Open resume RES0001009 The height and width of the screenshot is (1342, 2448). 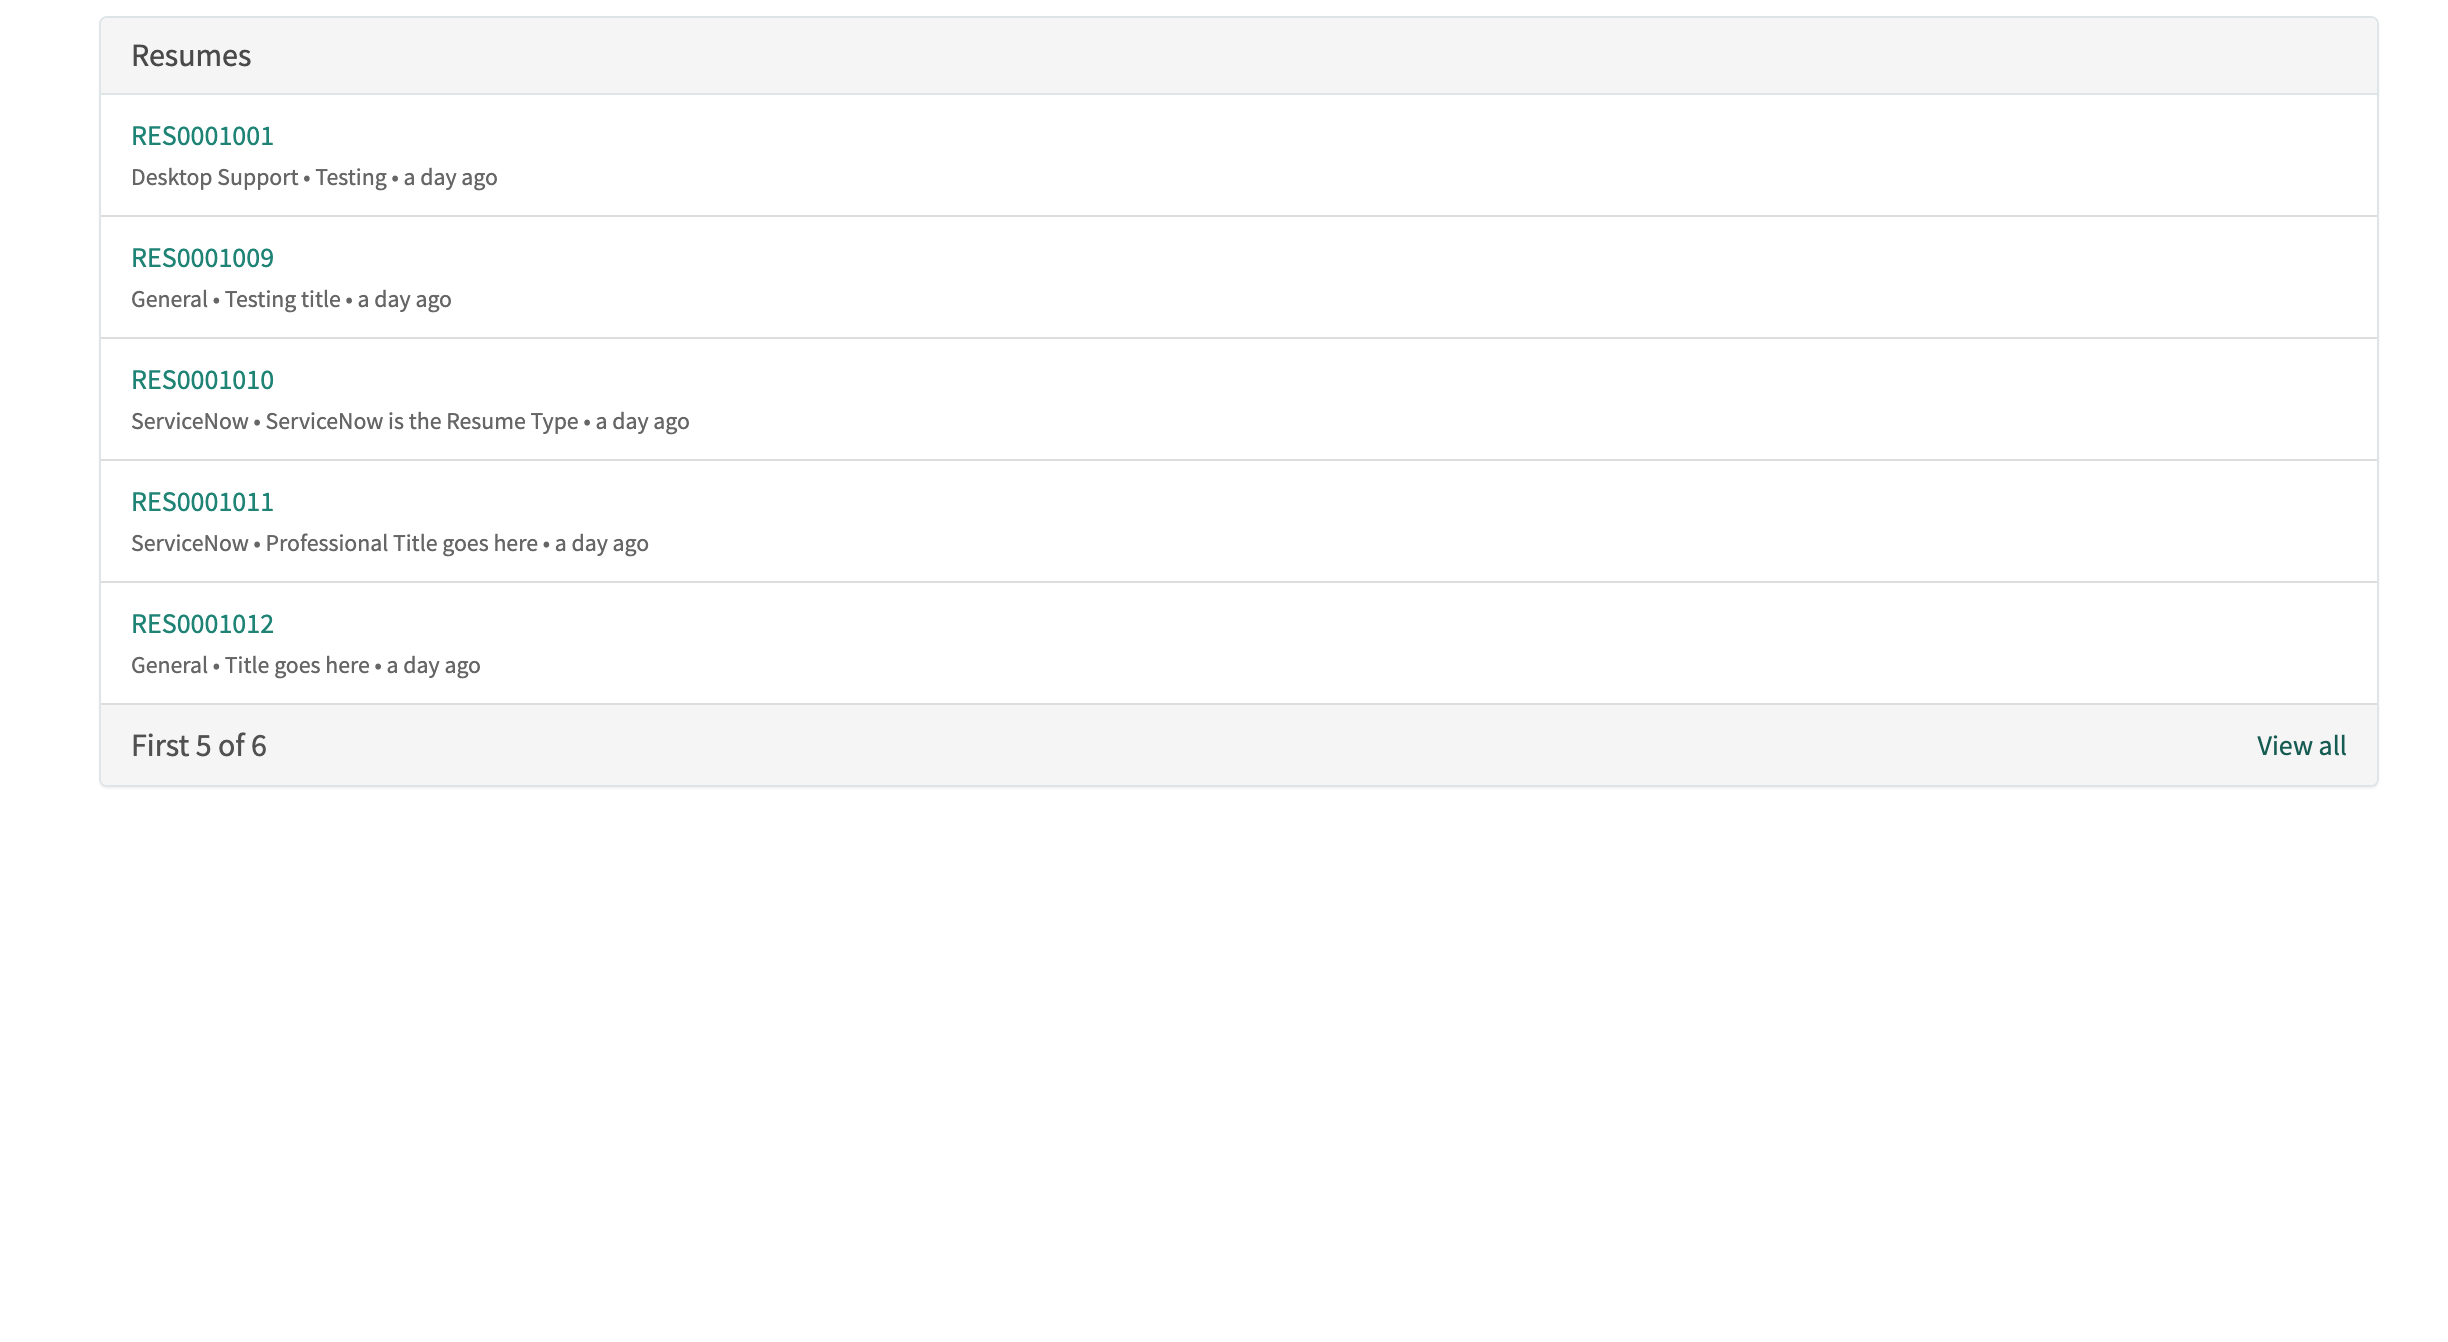pyautogui.click(x=202, y=257)
